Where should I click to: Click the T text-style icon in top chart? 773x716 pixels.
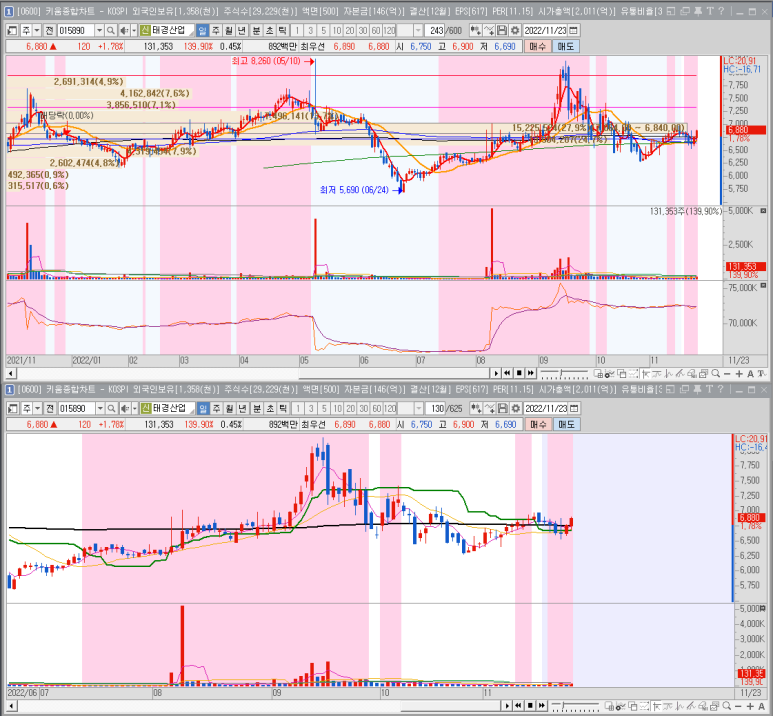[x=762, y=374]
